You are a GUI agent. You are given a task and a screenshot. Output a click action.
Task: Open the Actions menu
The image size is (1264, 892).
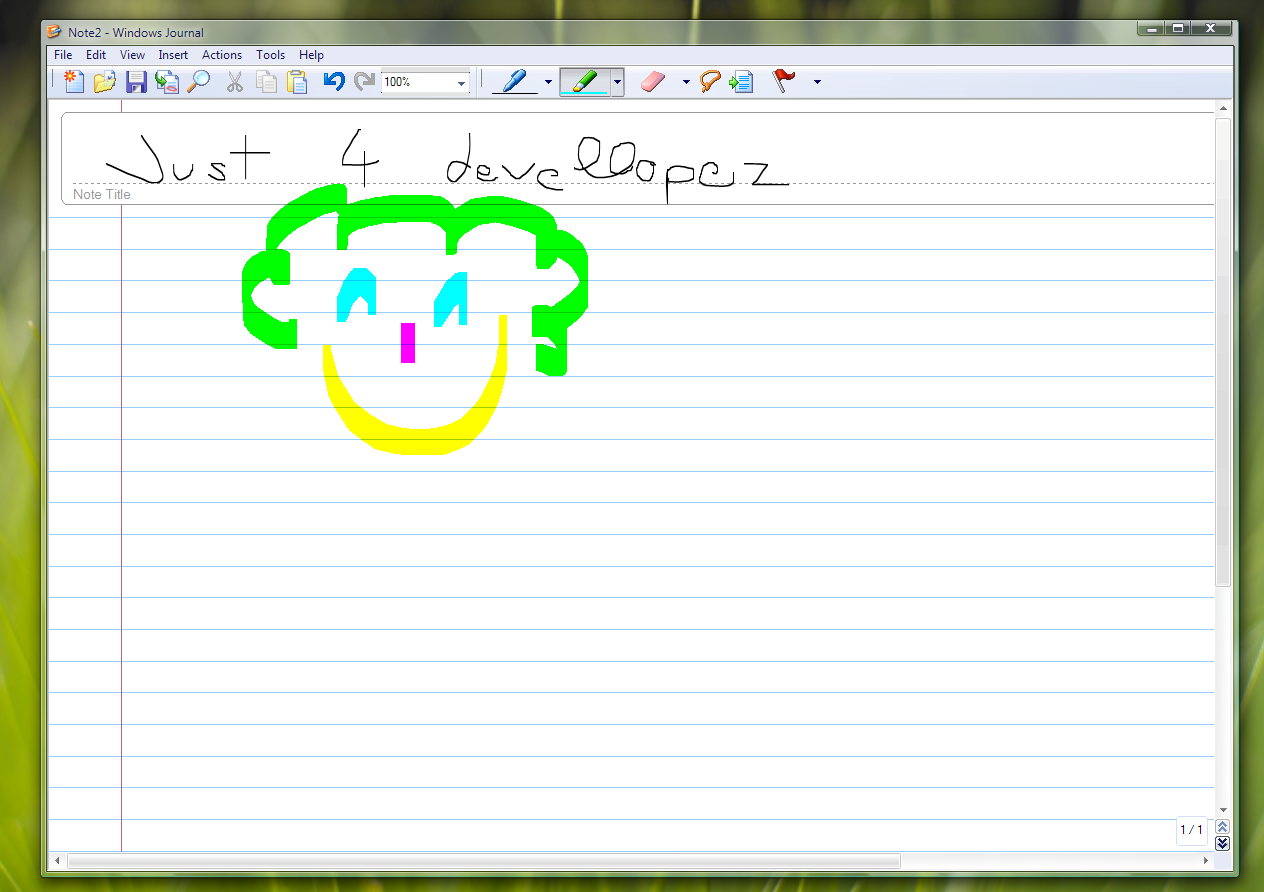[221, 55]
